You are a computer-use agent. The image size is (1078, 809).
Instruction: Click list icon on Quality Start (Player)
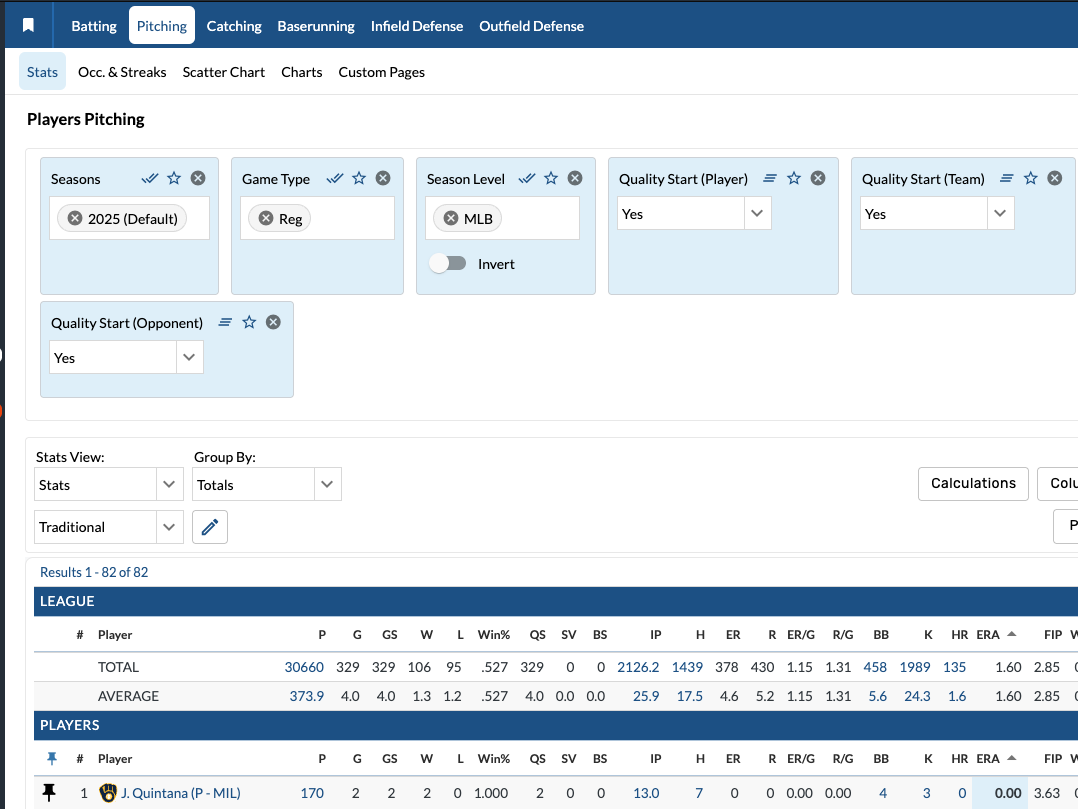click(770, 178)
